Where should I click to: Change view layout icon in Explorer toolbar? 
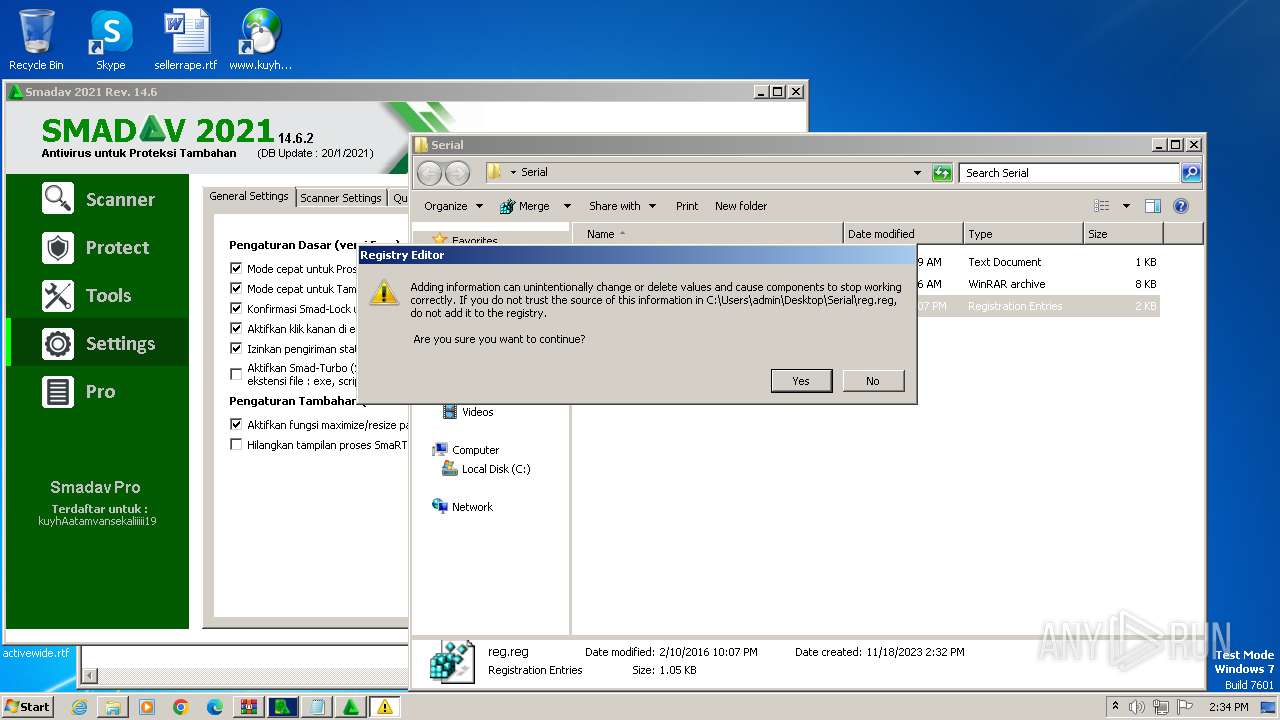coord(1102,206)
